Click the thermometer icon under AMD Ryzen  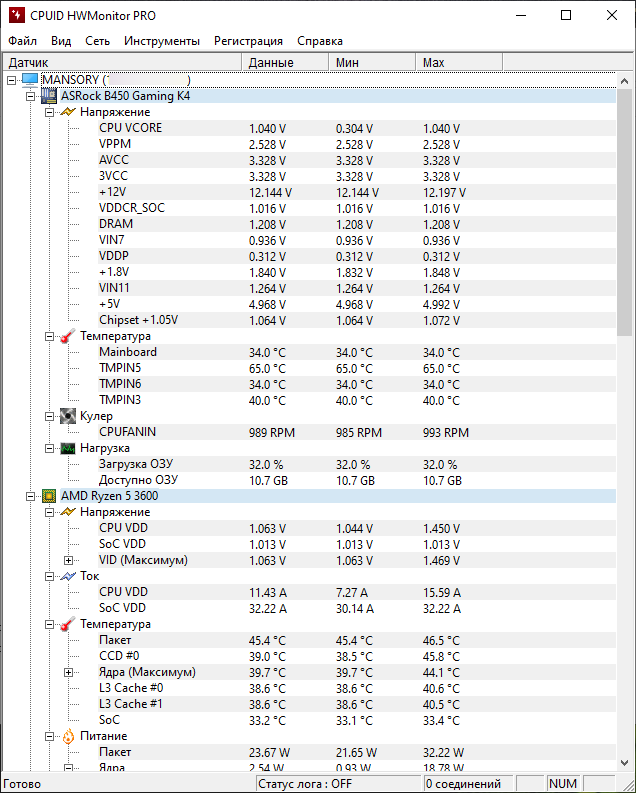point(68,624)
